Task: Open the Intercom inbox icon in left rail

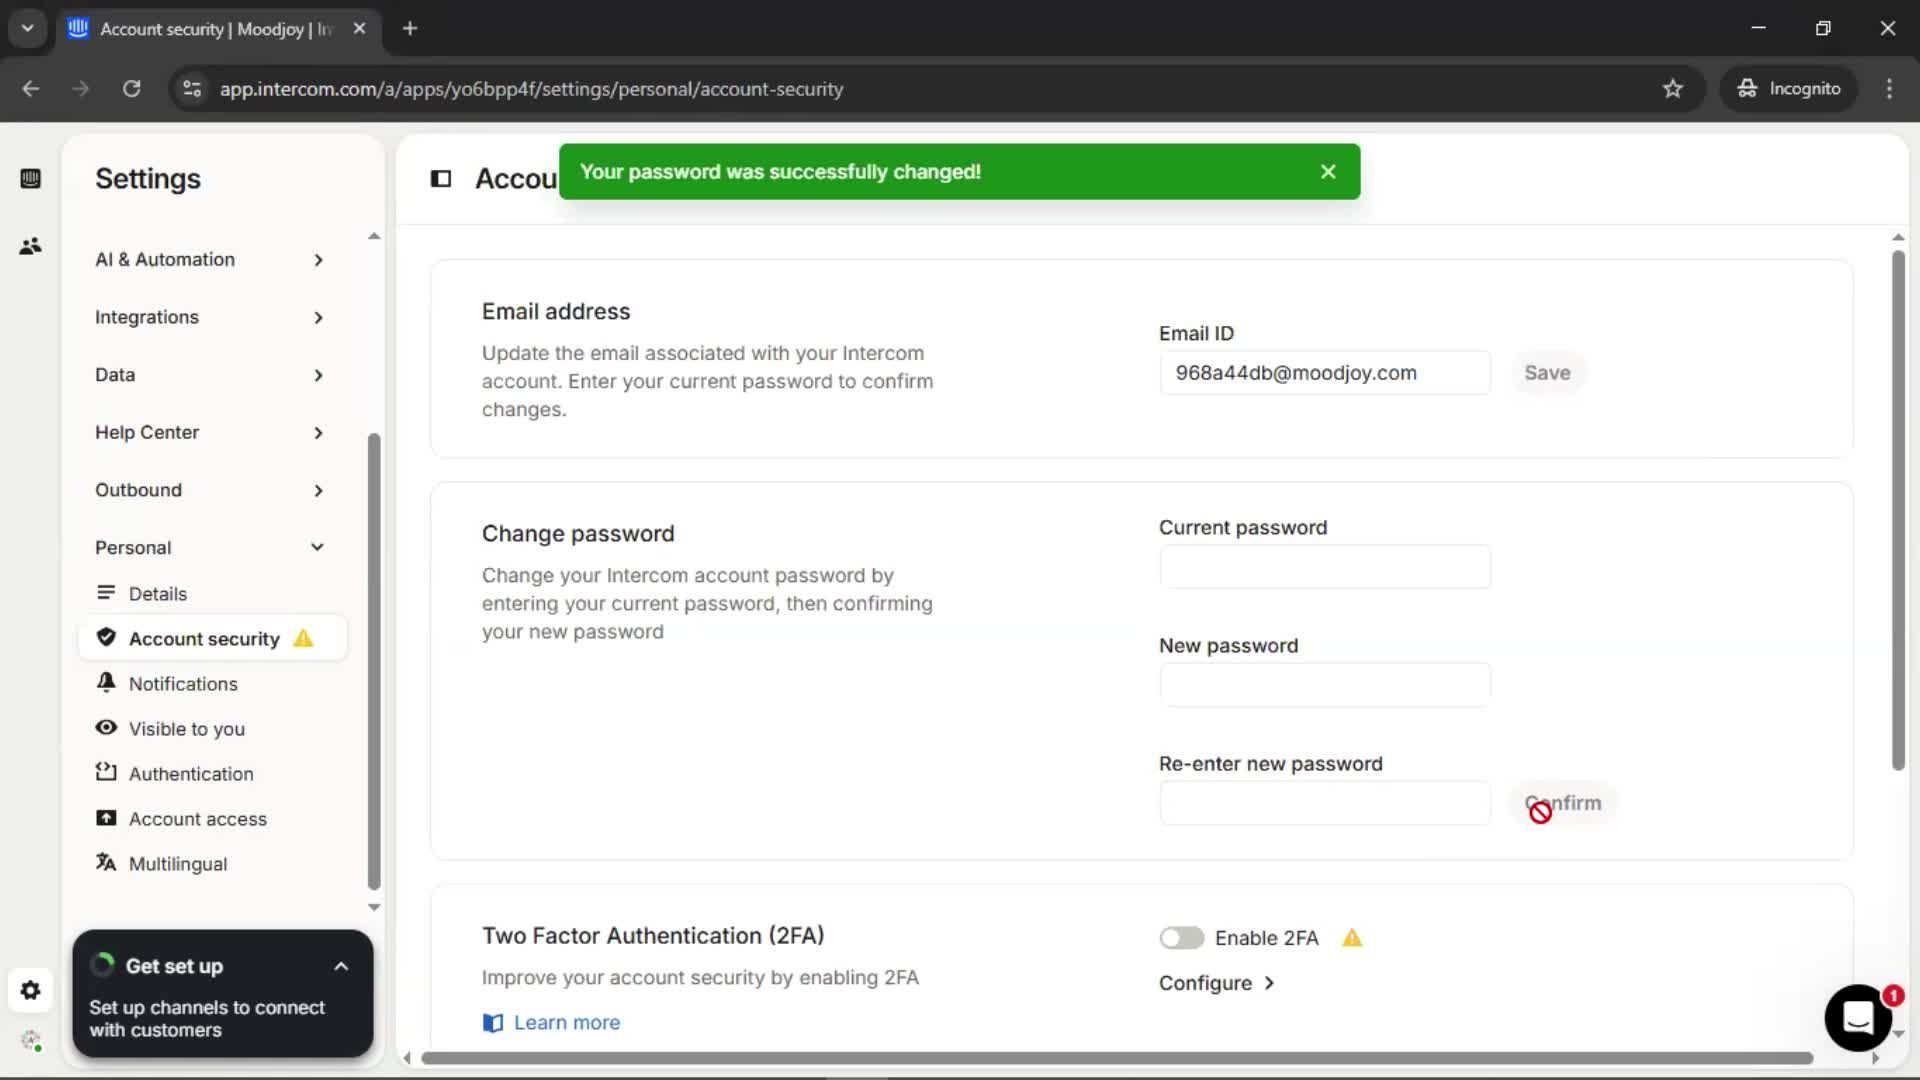Action: click(x=31, y=179)
